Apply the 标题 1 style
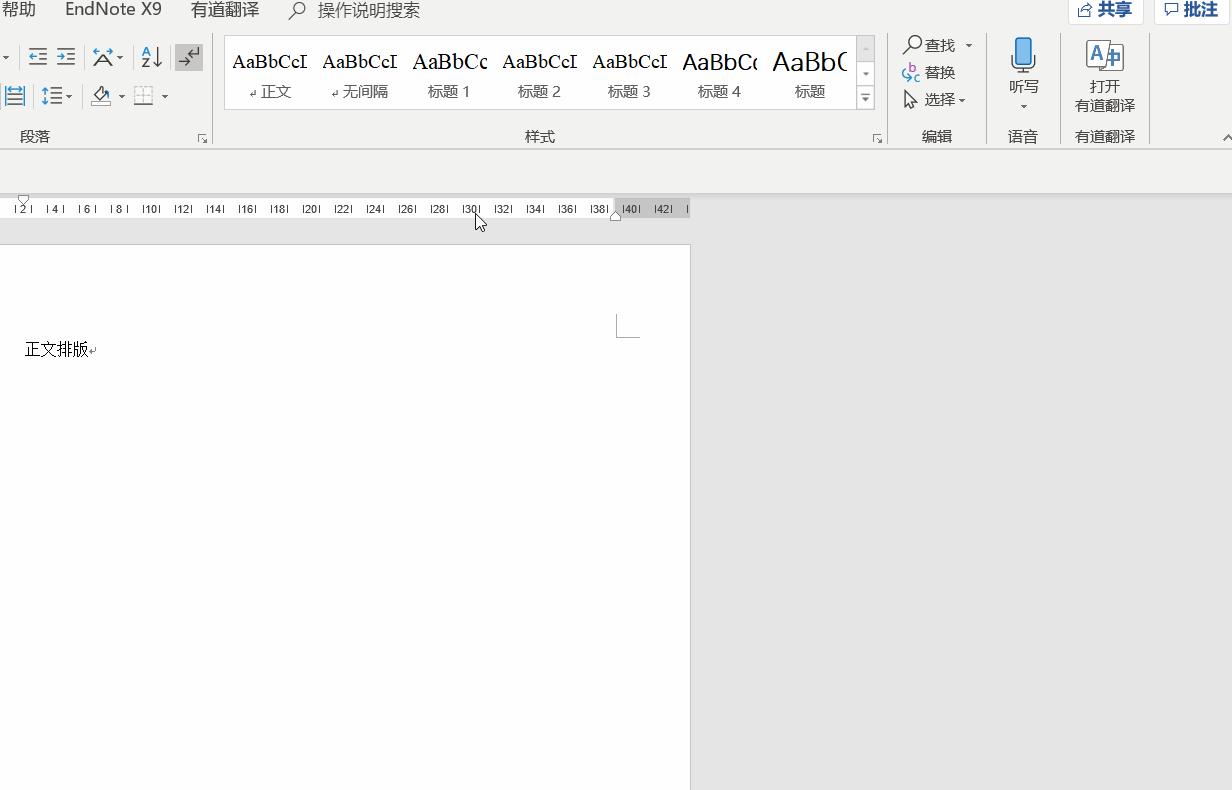Screen dimensions: 1232x790 tap(450, 73)
